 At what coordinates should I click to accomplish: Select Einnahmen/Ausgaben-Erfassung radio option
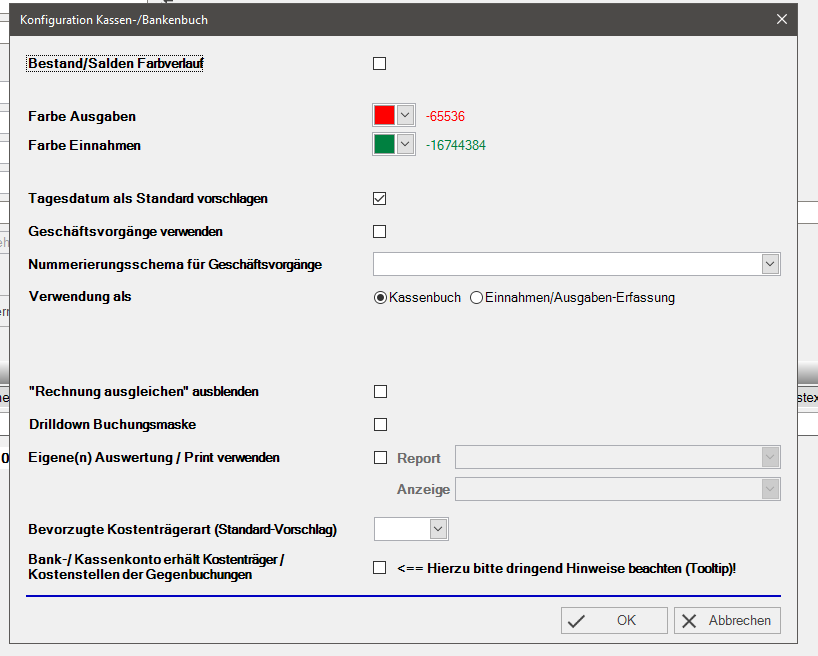pyautogui.click(x=476, y=297)
